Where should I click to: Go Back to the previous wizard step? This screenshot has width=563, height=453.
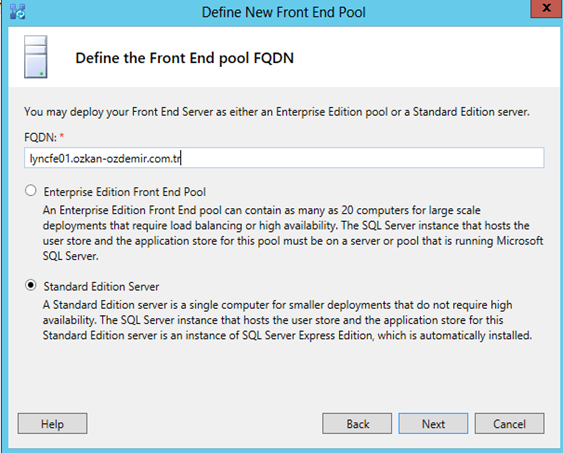pos(357,424)
